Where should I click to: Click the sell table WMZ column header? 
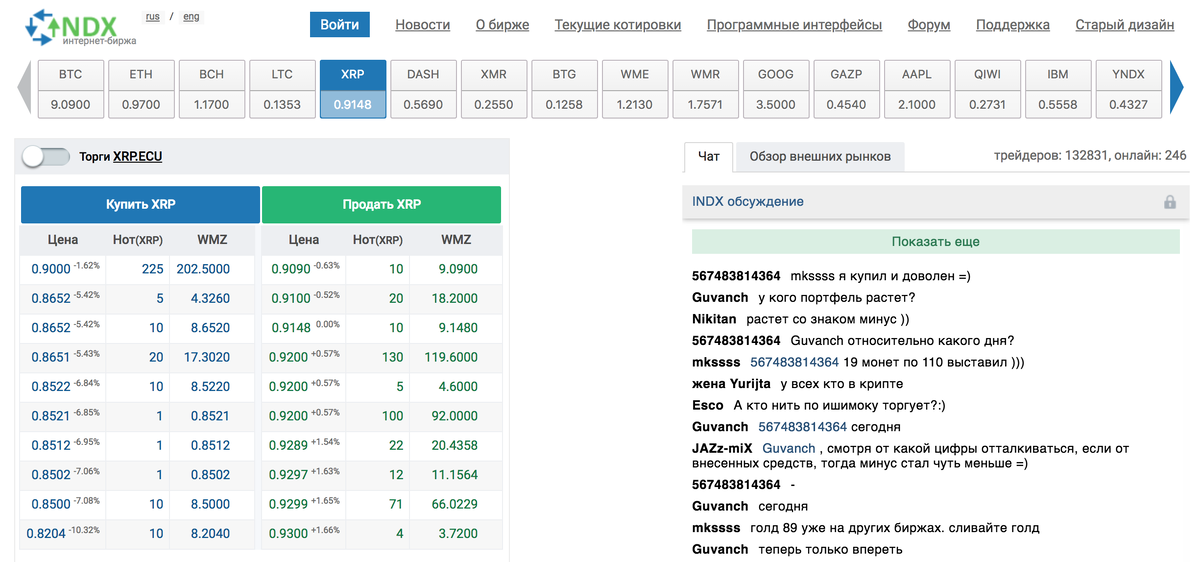[x=456, y=240]
